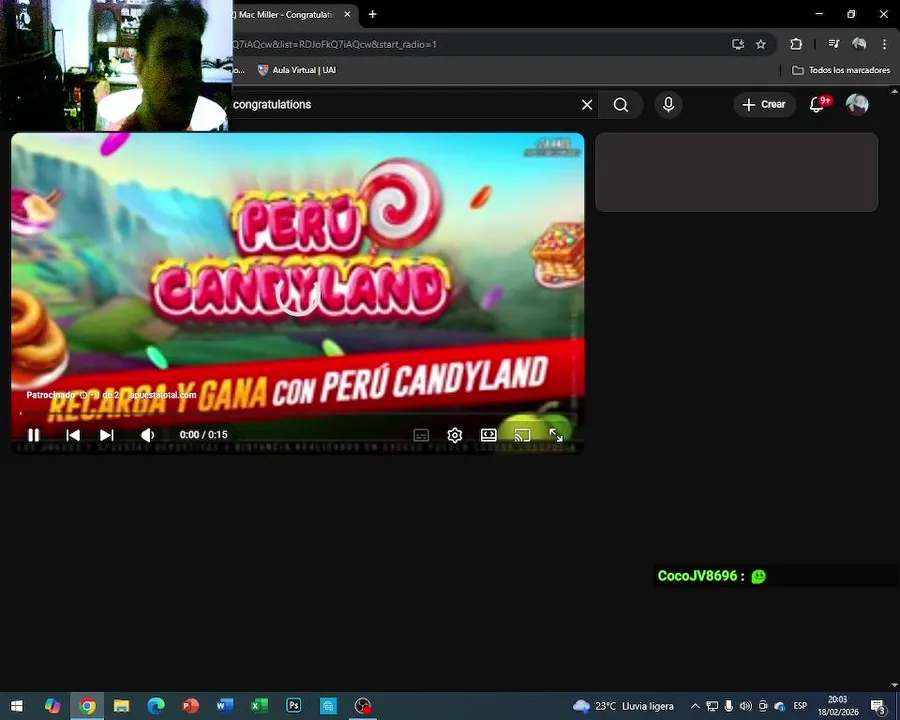
Task: Open OBS Studio from taskbar
Action: [x=363, y=706]
